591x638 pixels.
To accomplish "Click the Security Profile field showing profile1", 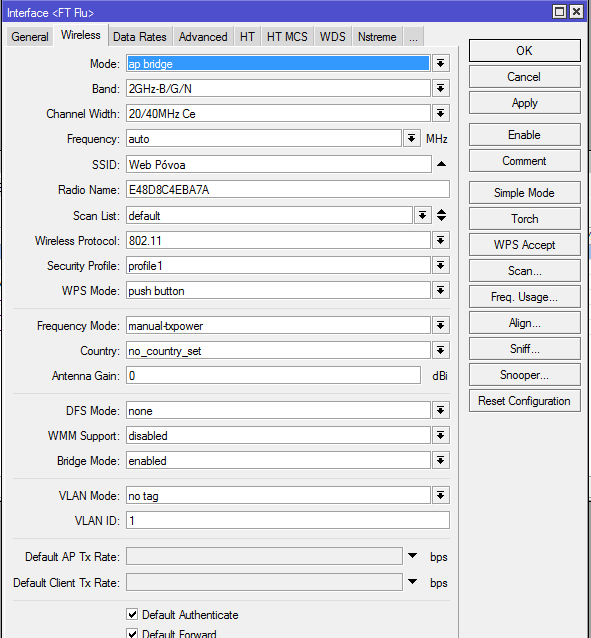I will pyautogui.click(x=278, y=265).
